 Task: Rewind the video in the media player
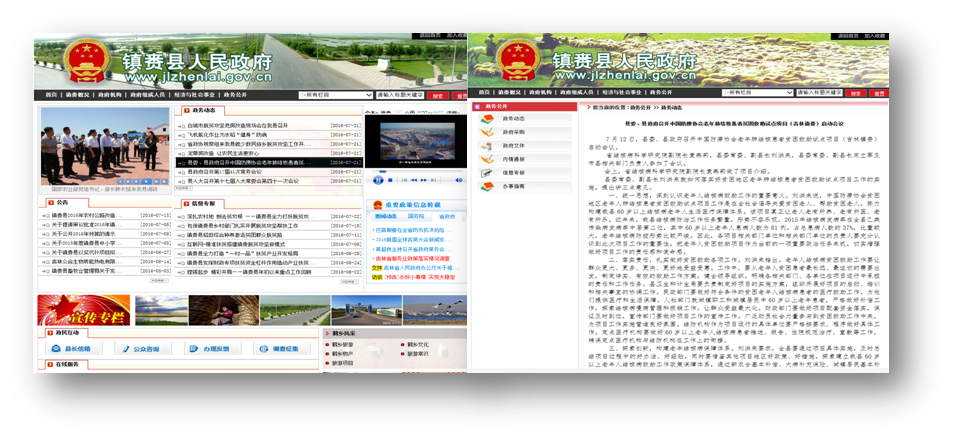coord(414,180)
